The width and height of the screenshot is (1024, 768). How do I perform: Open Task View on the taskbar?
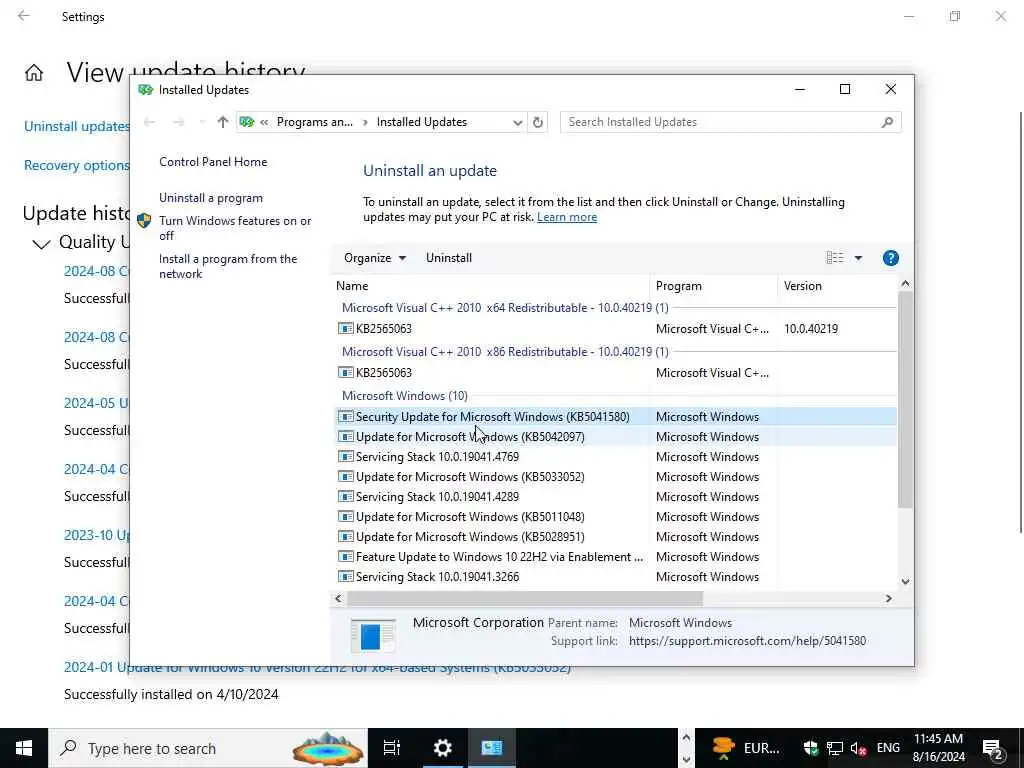click(392, 748)
